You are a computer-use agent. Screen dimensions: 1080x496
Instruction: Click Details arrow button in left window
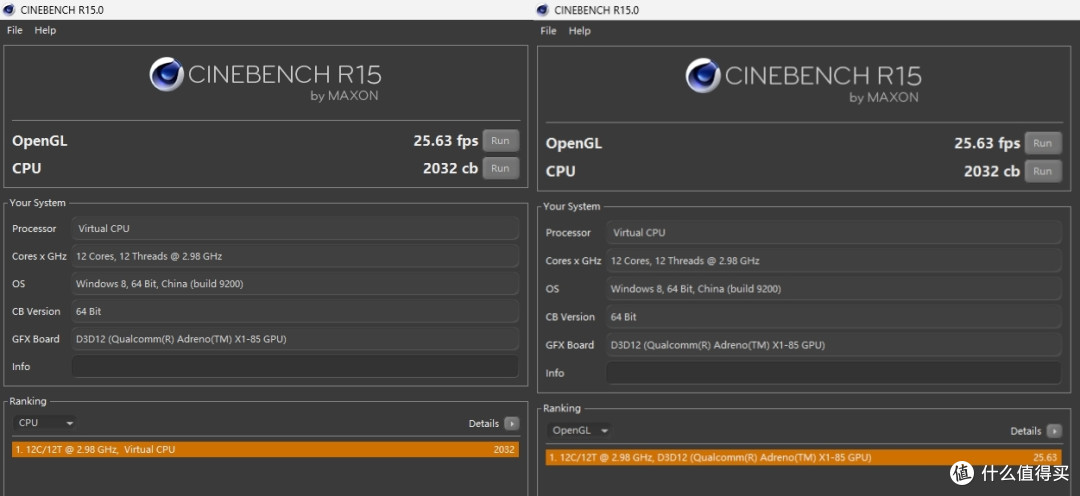(511, 424)
